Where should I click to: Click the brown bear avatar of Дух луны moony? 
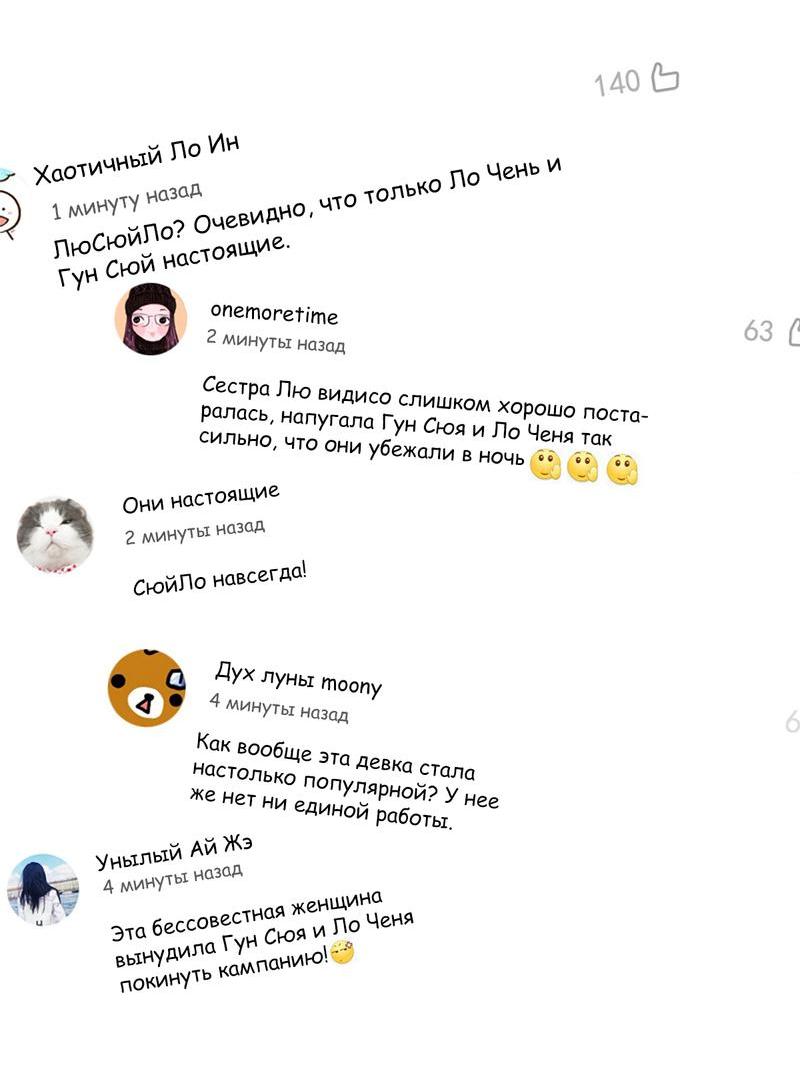point(147,687)
